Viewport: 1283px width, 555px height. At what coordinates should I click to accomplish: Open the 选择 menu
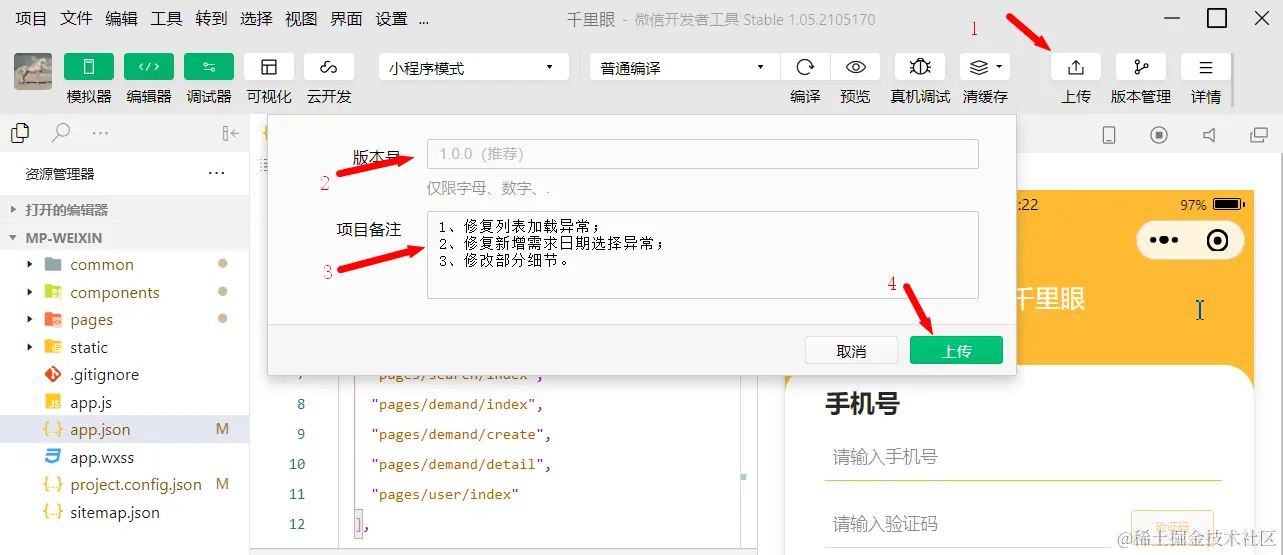[x=256, y=19]
